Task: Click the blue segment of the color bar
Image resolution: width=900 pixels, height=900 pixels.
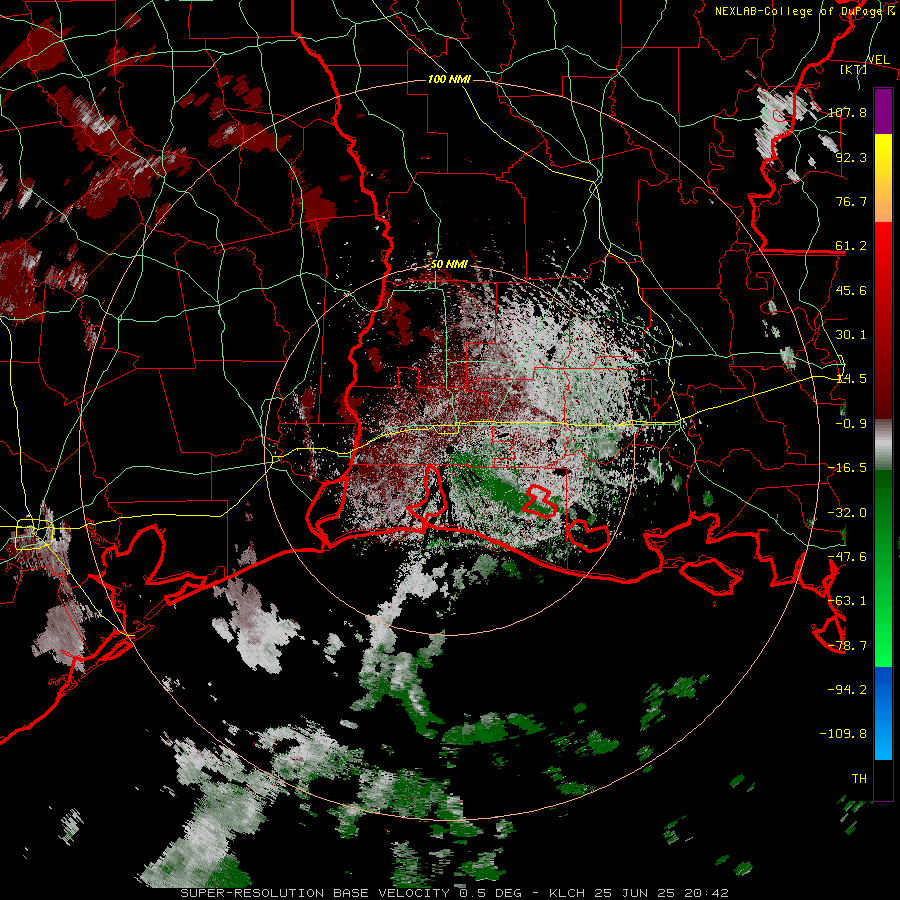Action: point(883,713)
